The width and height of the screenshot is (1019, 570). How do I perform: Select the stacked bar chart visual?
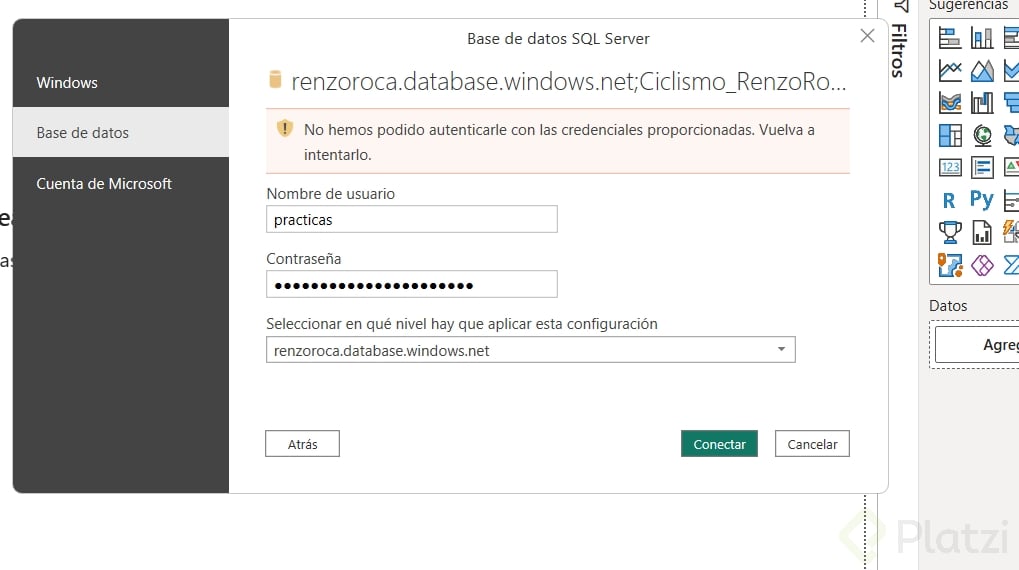tap(949, 38)
